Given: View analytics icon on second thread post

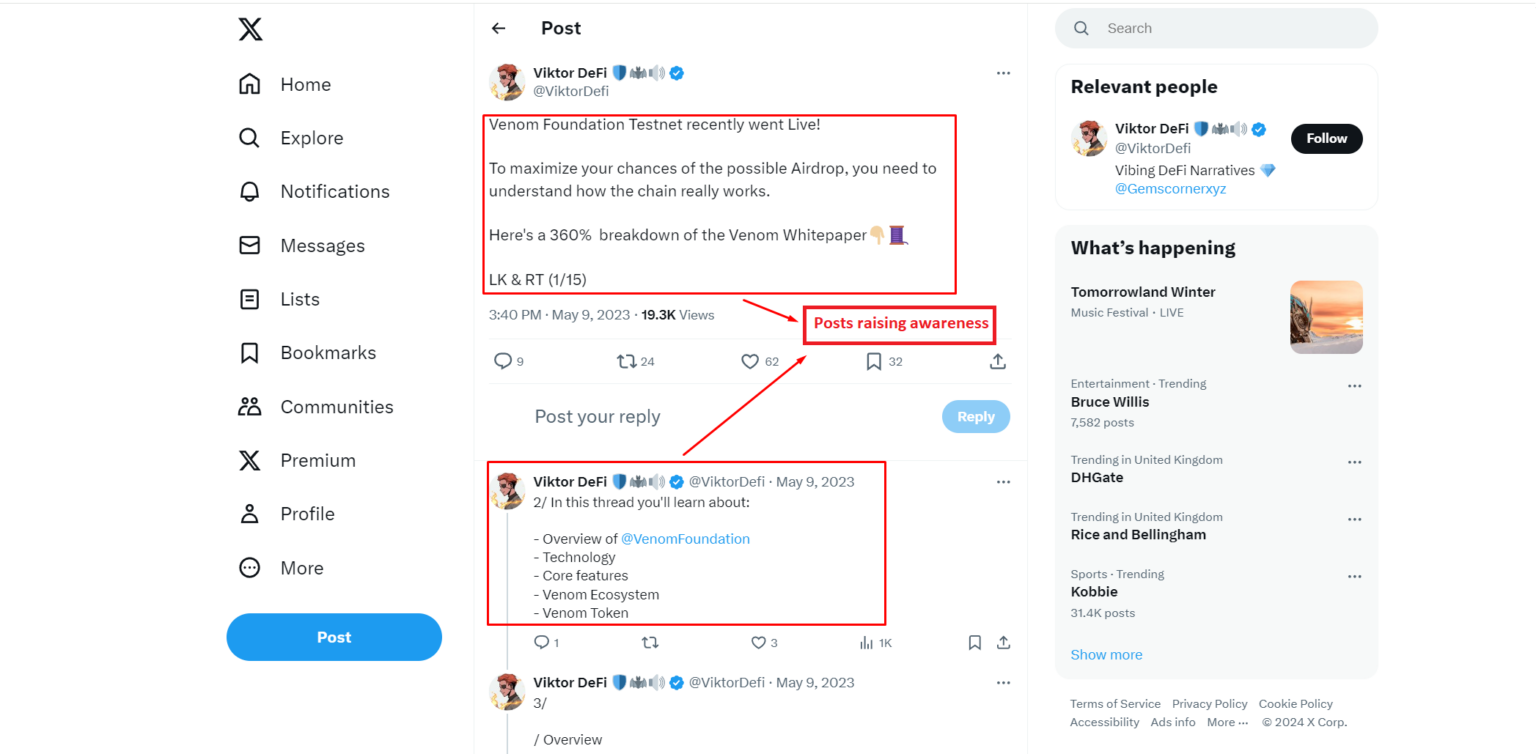Looking at the screenshot, I should pyautogui.click(x=866, y=643).
